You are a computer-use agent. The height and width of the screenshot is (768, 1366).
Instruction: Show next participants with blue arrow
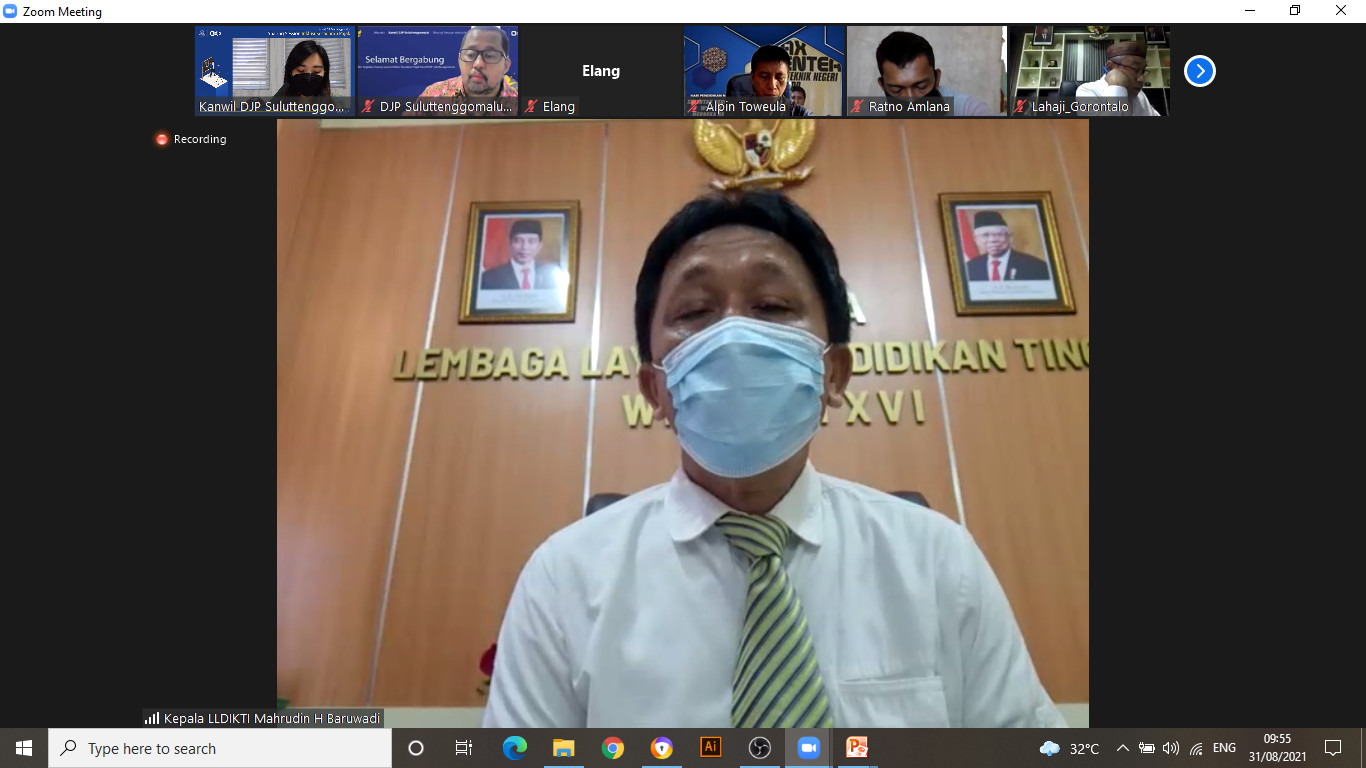[1199, 71]
